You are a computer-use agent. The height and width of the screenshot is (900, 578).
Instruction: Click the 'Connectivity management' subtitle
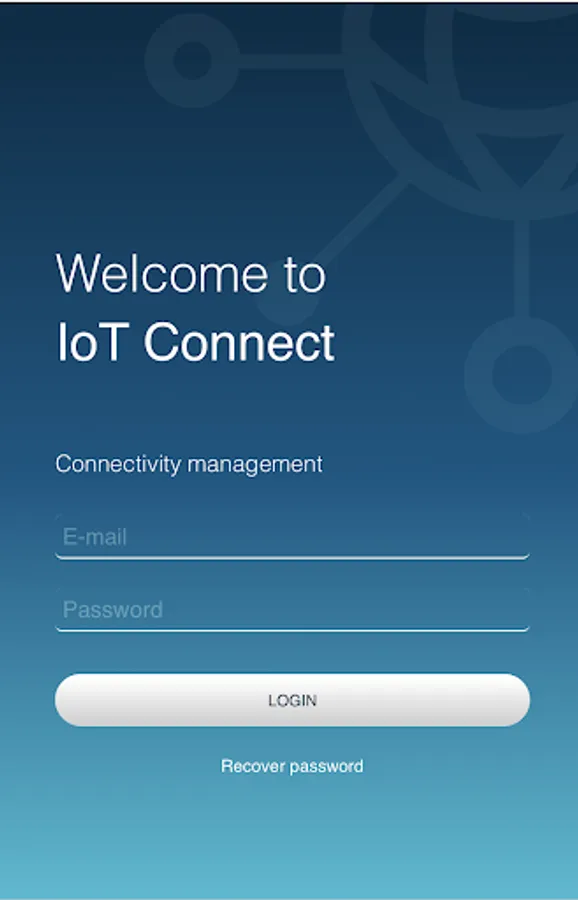click(x=189, y=464)
